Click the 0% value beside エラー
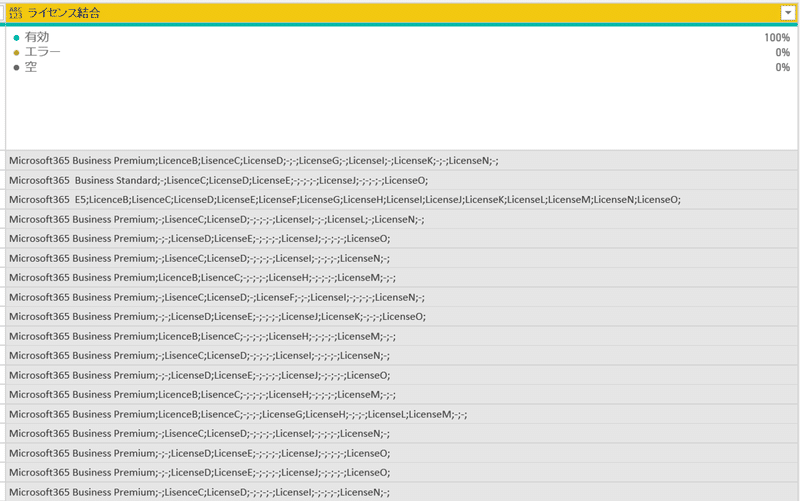Viewport: 800px width, 501px height. pyautogui.click(x=783, y=53)
